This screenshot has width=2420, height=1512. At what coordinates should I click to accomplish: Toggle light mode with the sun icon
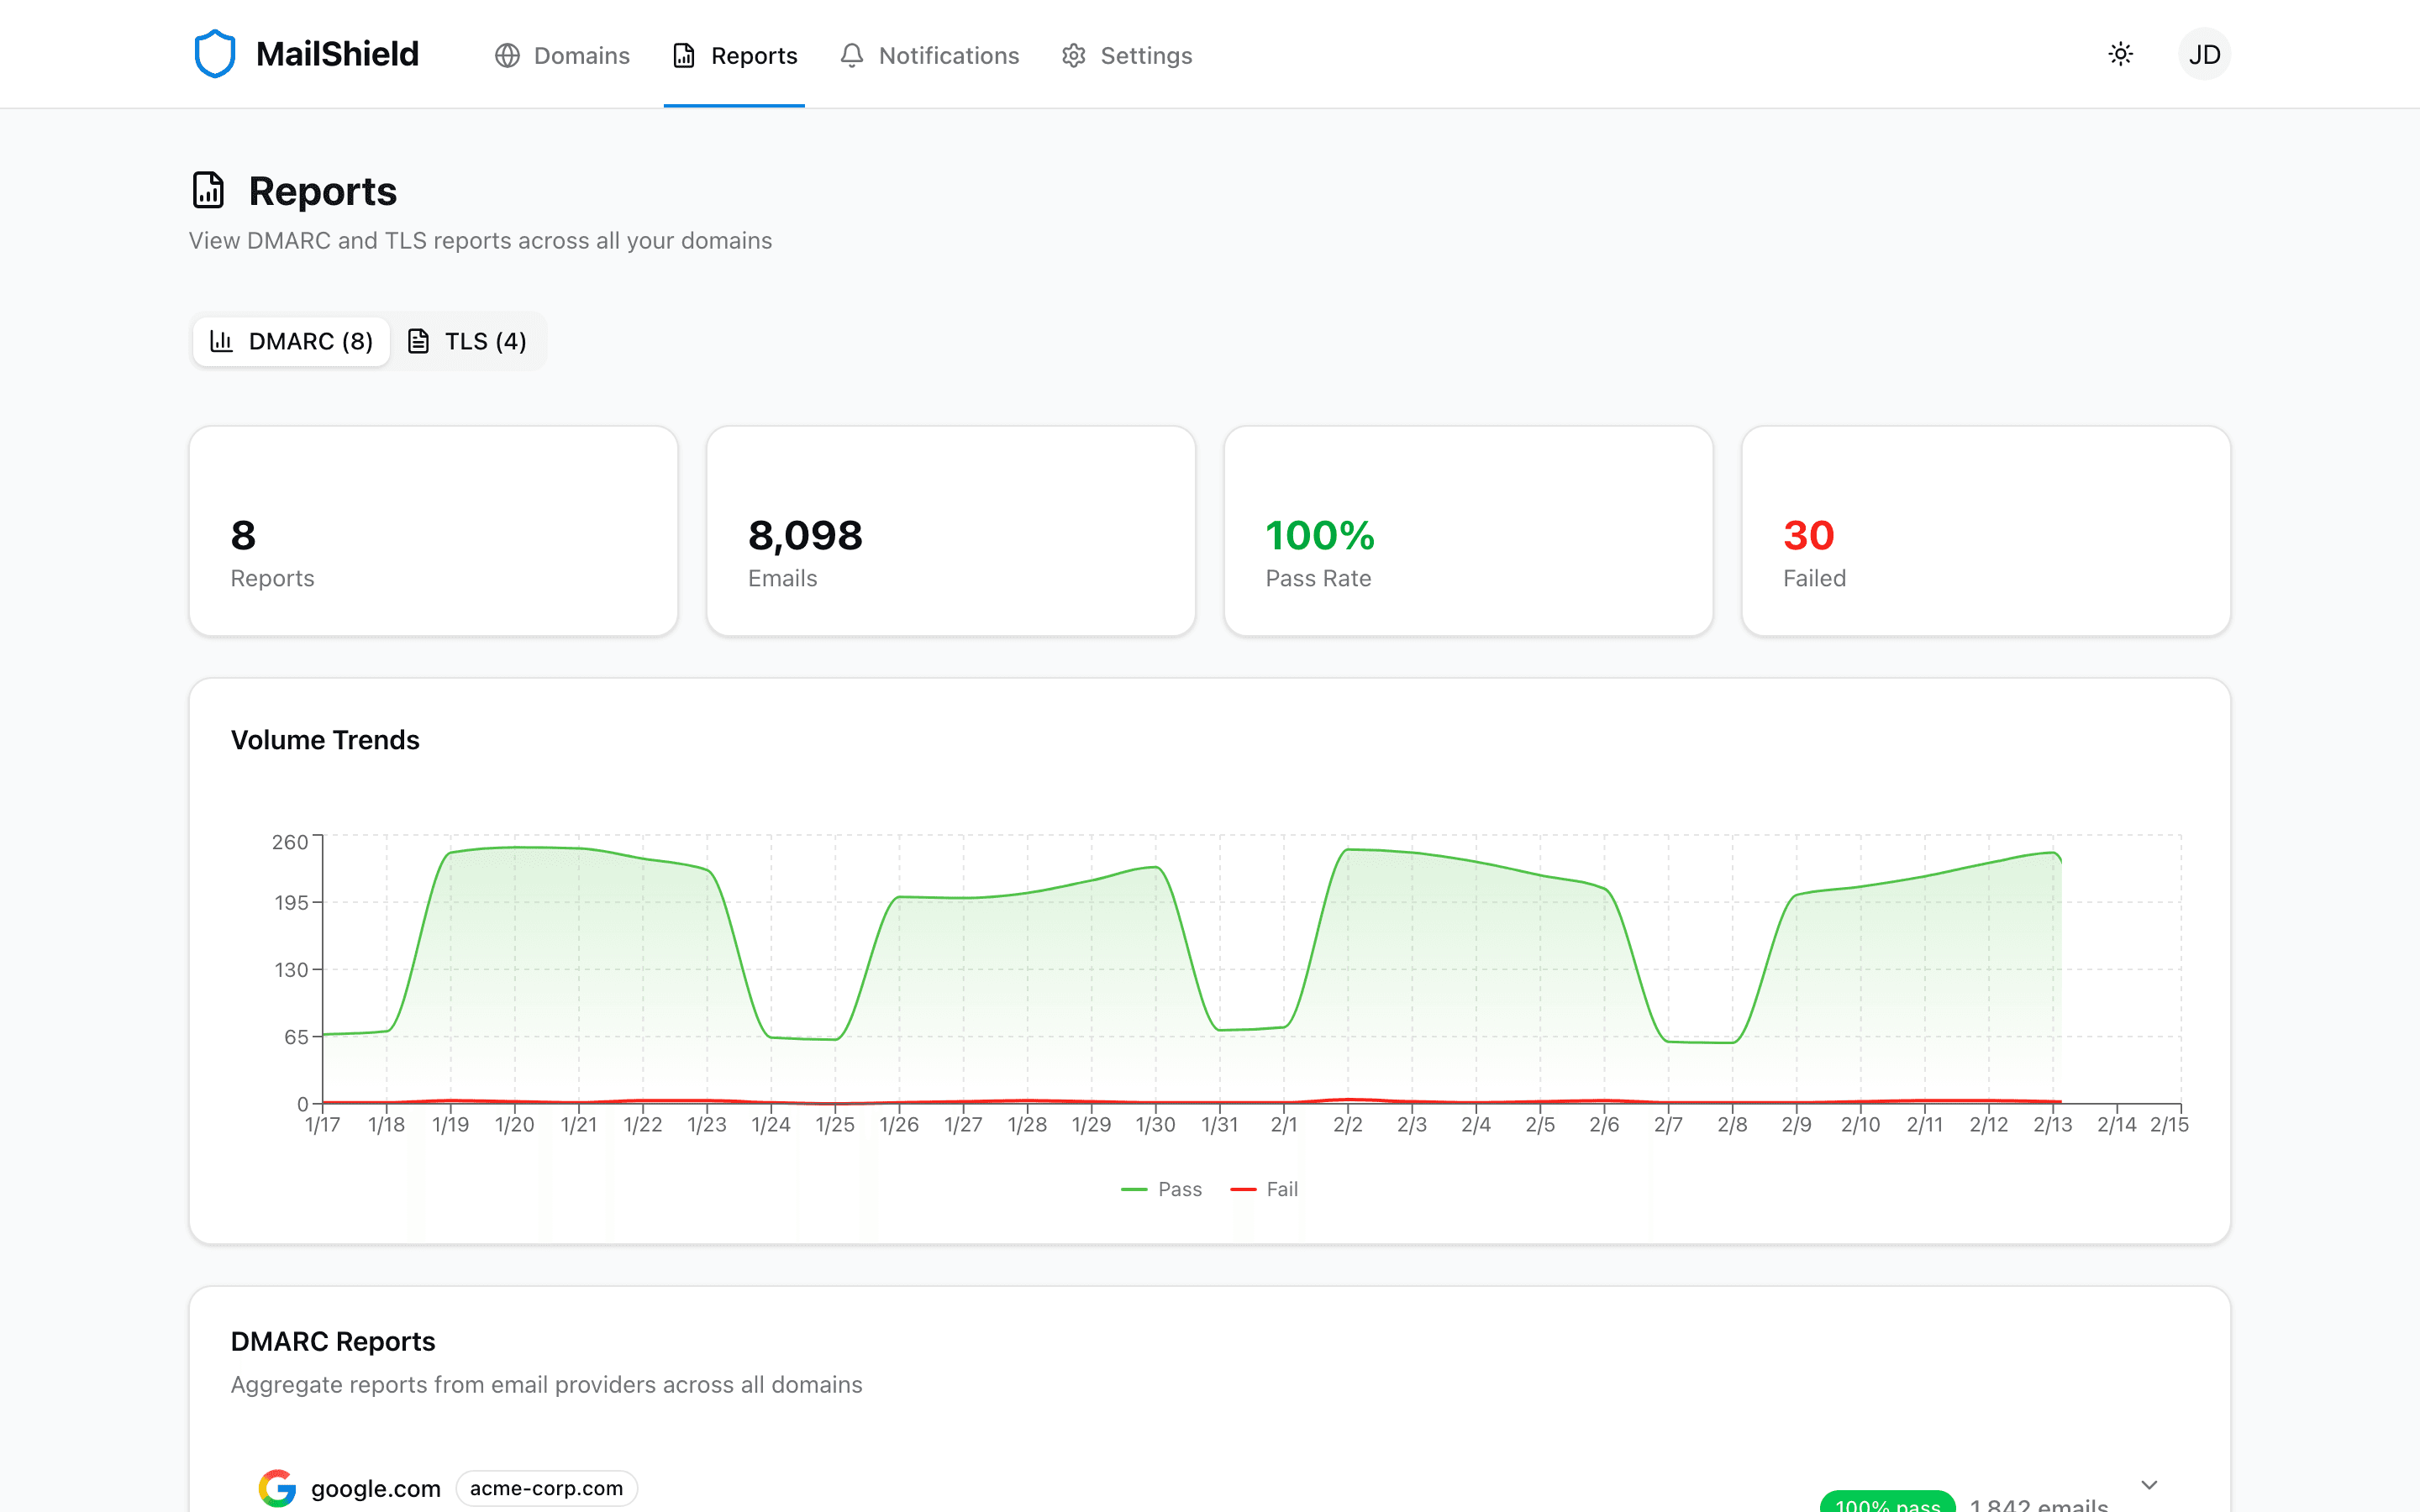click(x=2120, y=54)
